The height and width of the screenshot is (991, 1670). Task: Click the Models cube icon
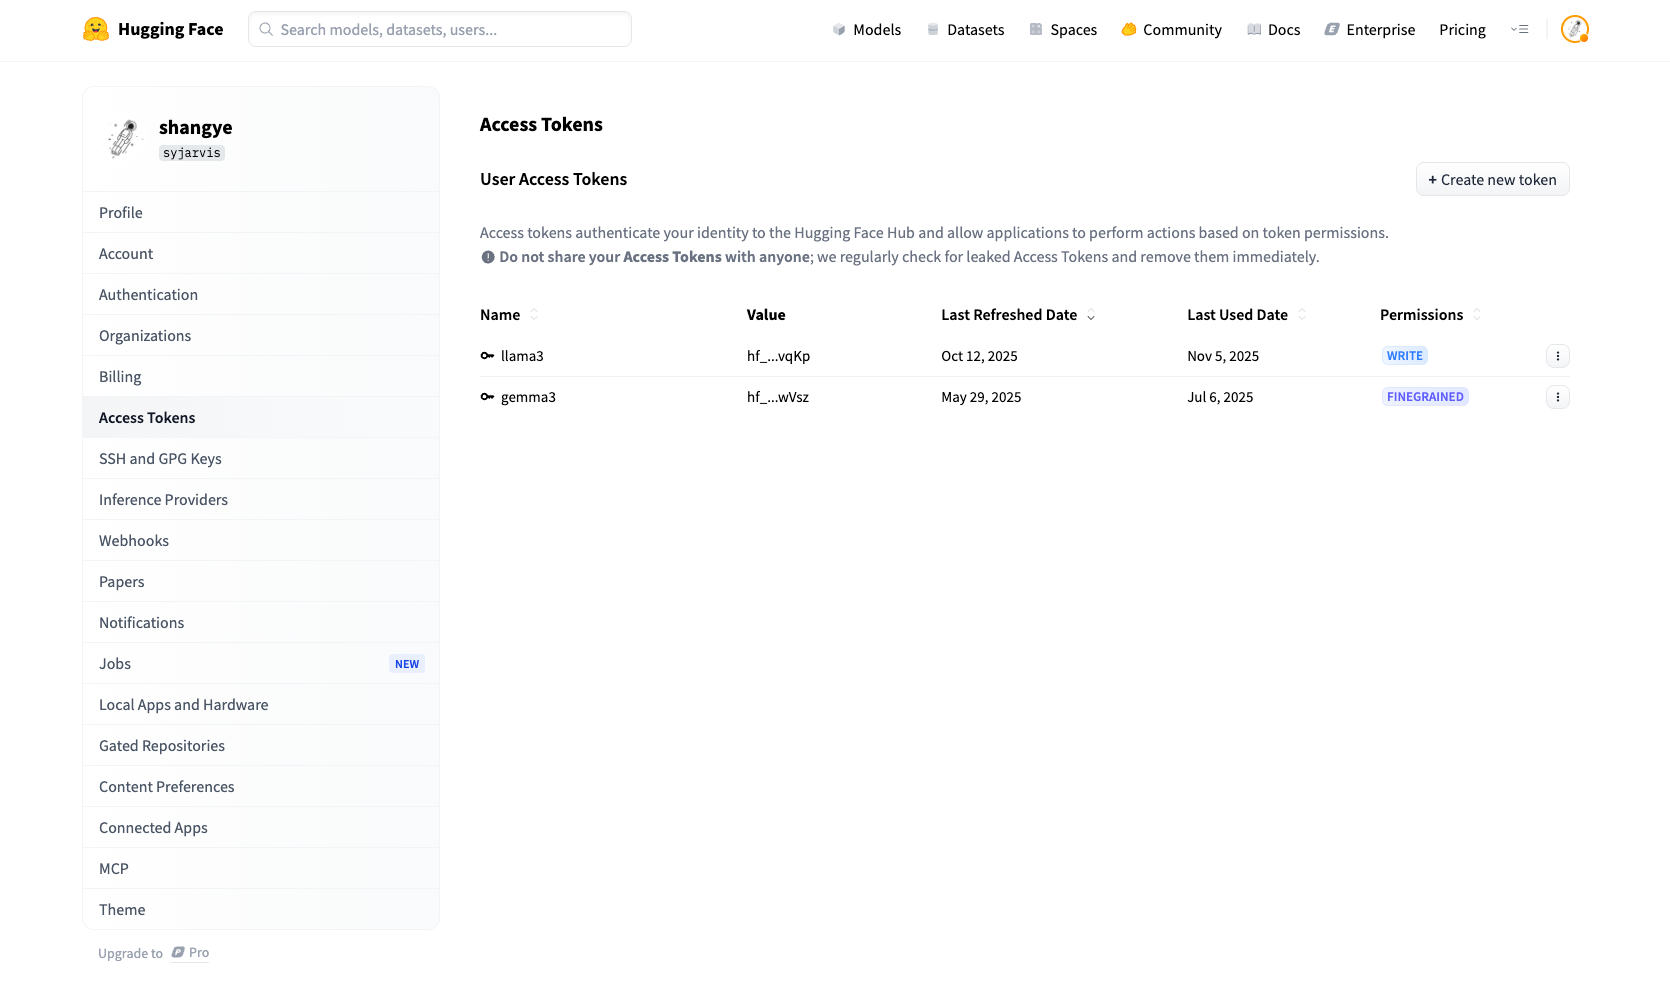point(839,30)
